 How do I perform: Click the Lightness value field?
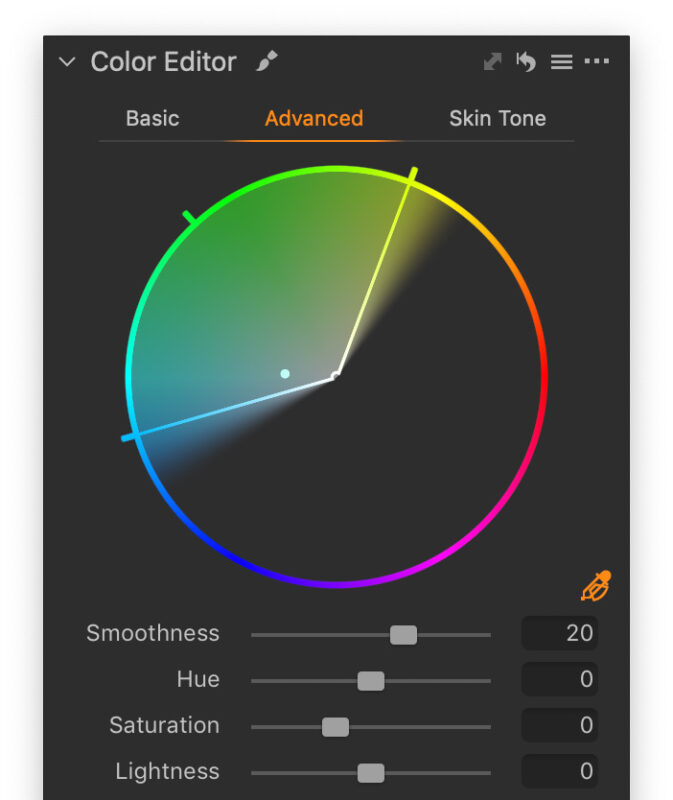[559, 771]
